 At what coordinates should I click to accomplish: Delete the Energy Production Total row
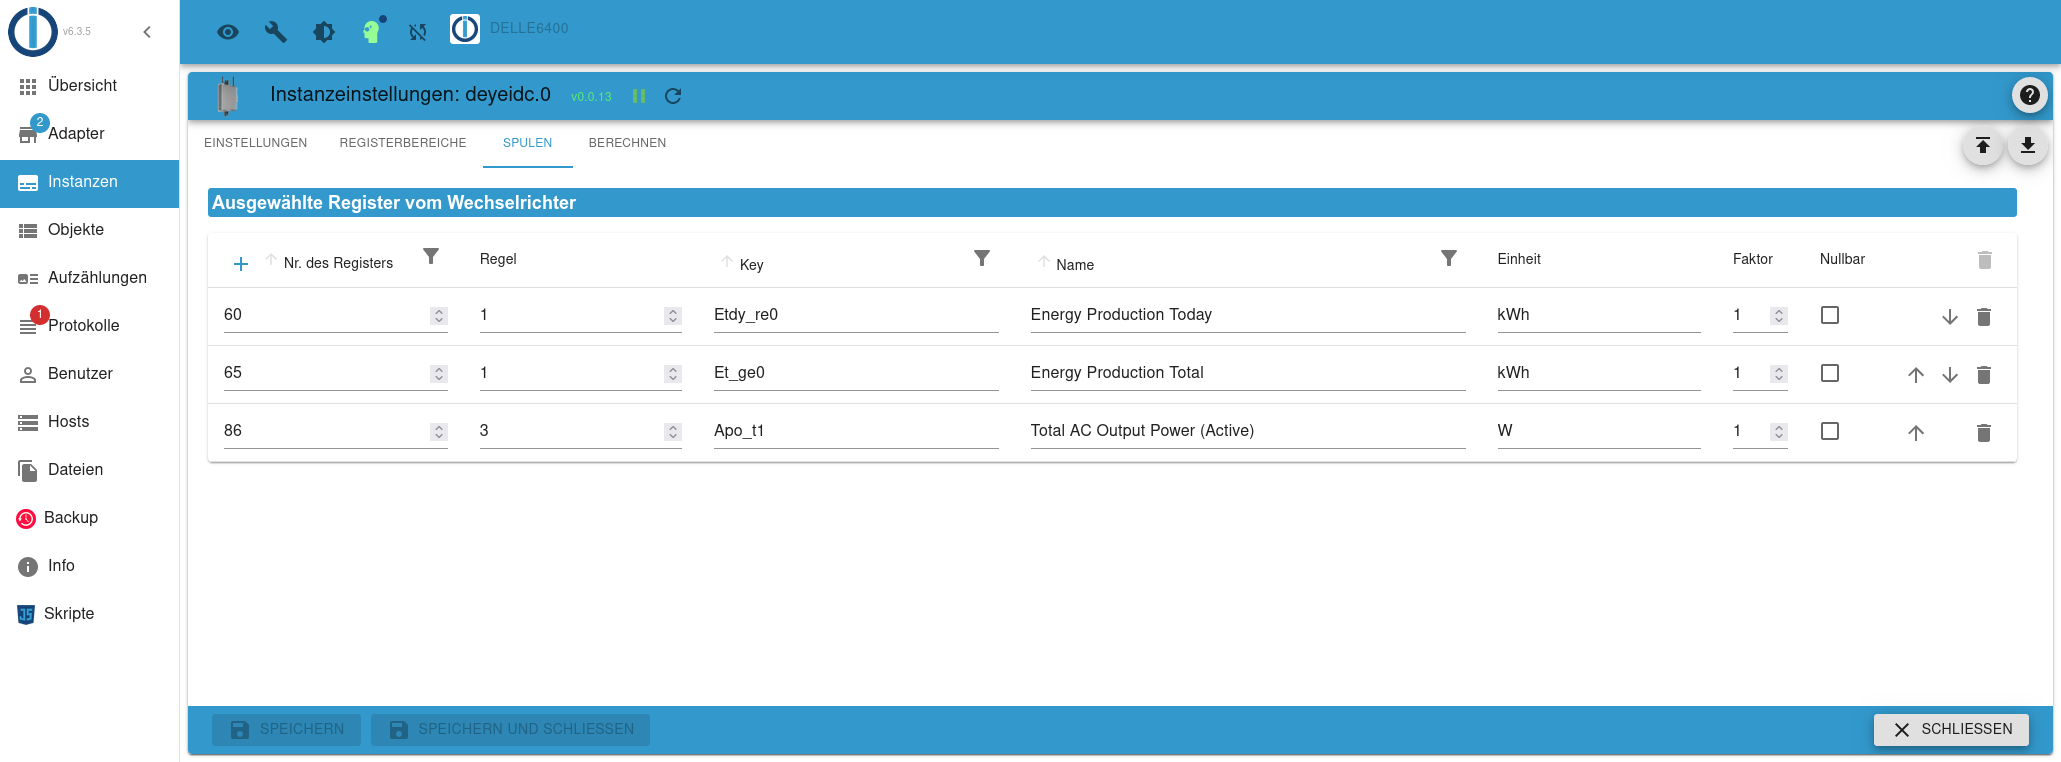[1984, 375]
